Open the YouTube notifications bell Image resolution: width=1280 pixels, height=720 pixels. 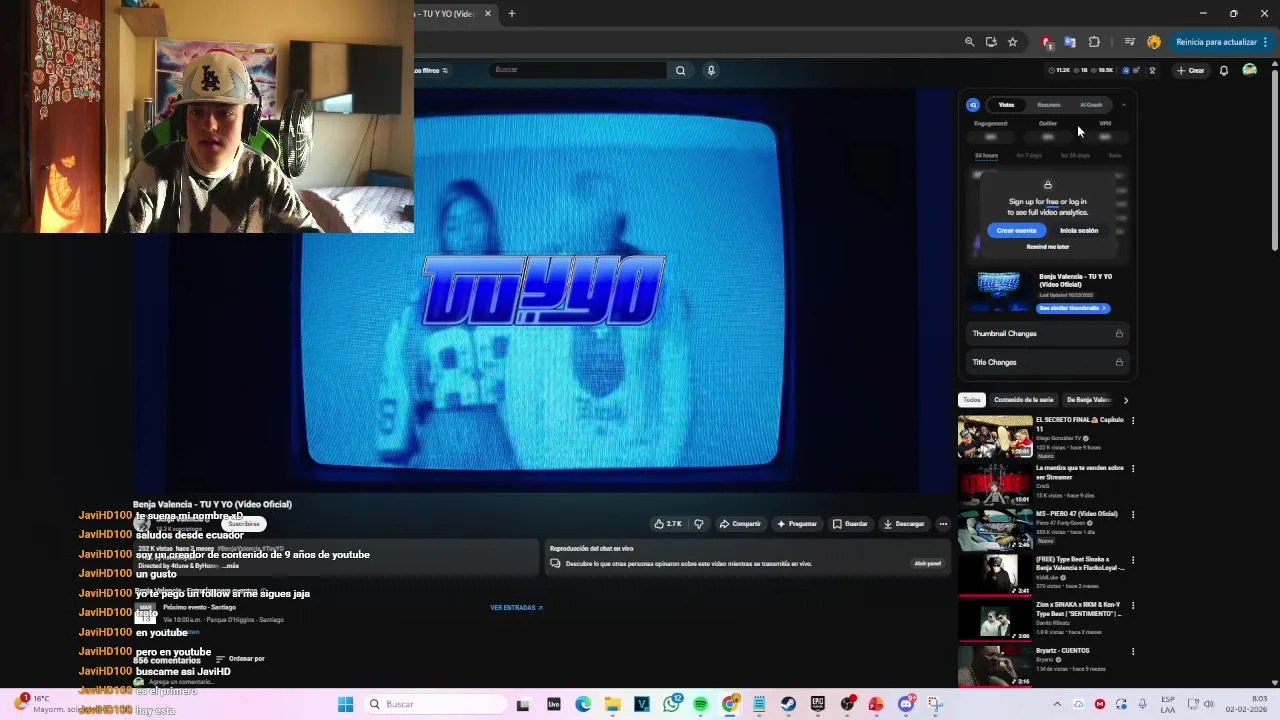(x=1223, y=70)
